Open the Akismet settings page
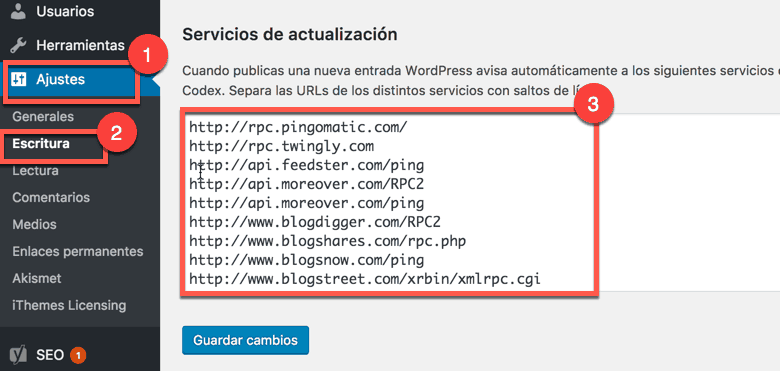The width and height of the screenshot is (780, 371). pos(36,278)
